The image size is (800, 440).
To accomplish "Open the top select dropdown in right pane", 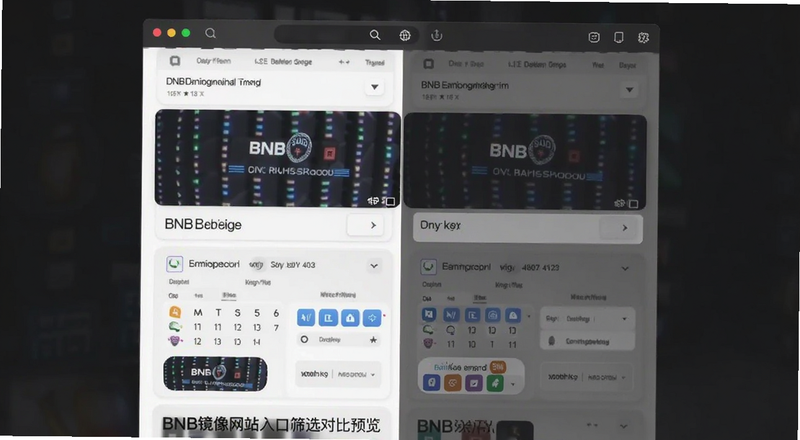I will (587, 319).
